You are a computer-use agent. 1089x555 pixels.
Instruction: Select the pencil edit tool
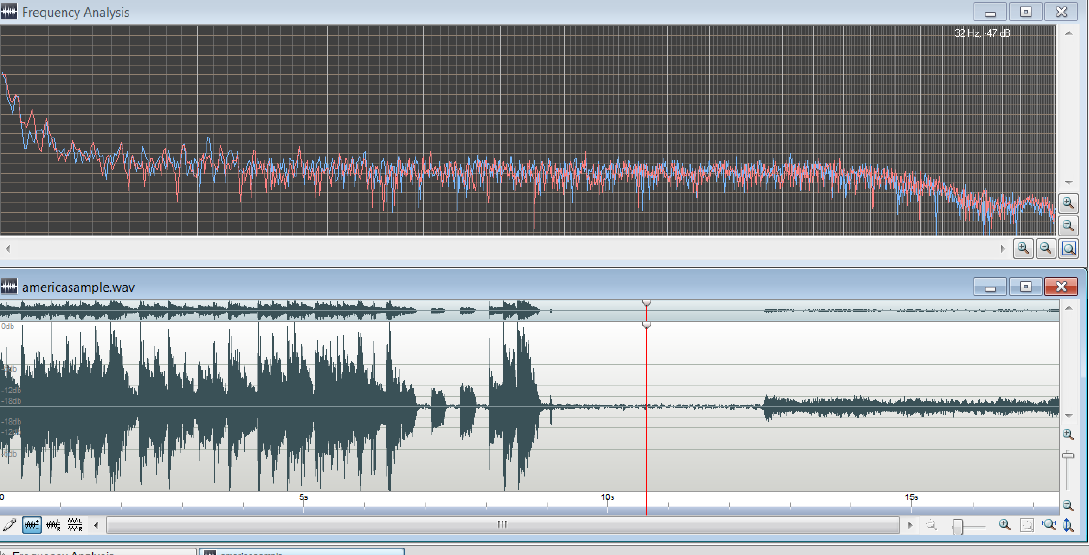pyautogui.click(x=9, y=525)
